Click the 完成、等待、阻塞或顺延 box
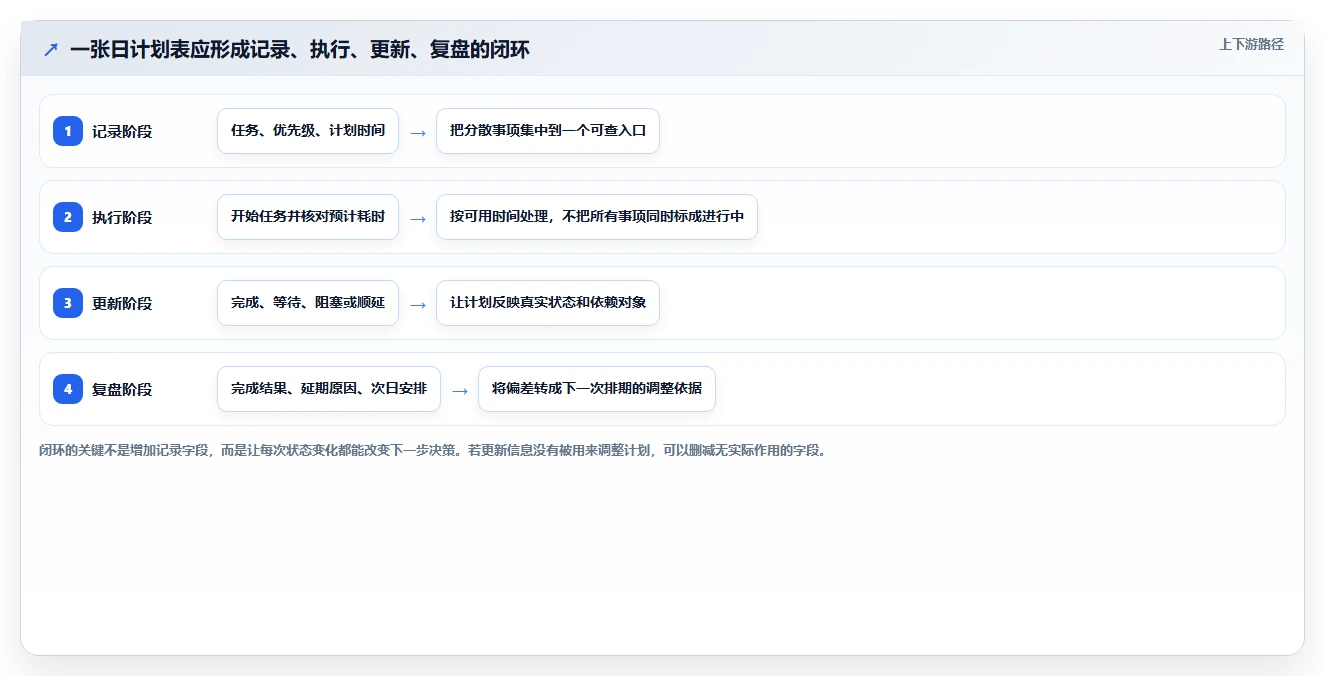Viewport: 1325px width, 676px height. tap(308, 303)
